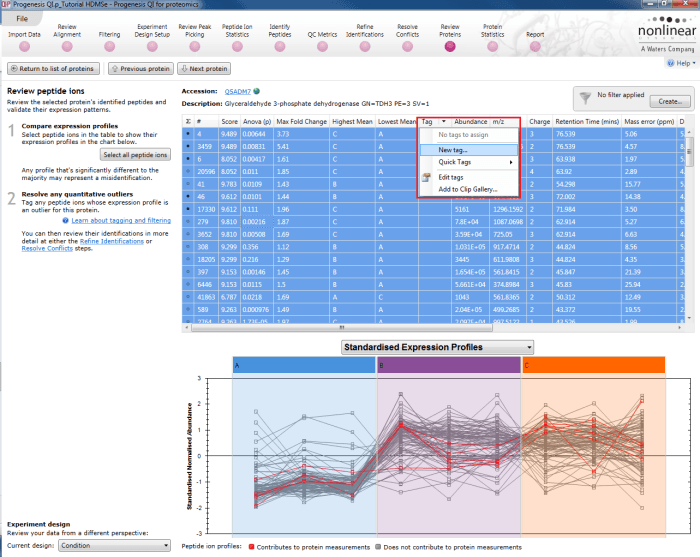
Task: Click the Previous protein button
Action: click(141, 69)
